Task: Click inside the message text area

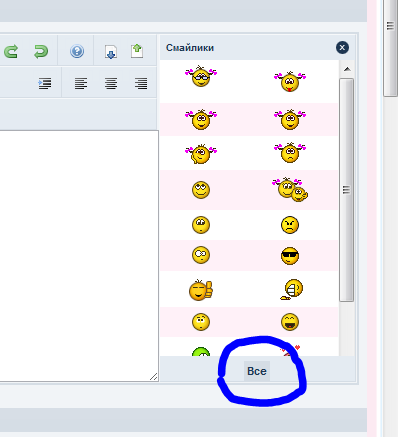Action: click(79, 256)
